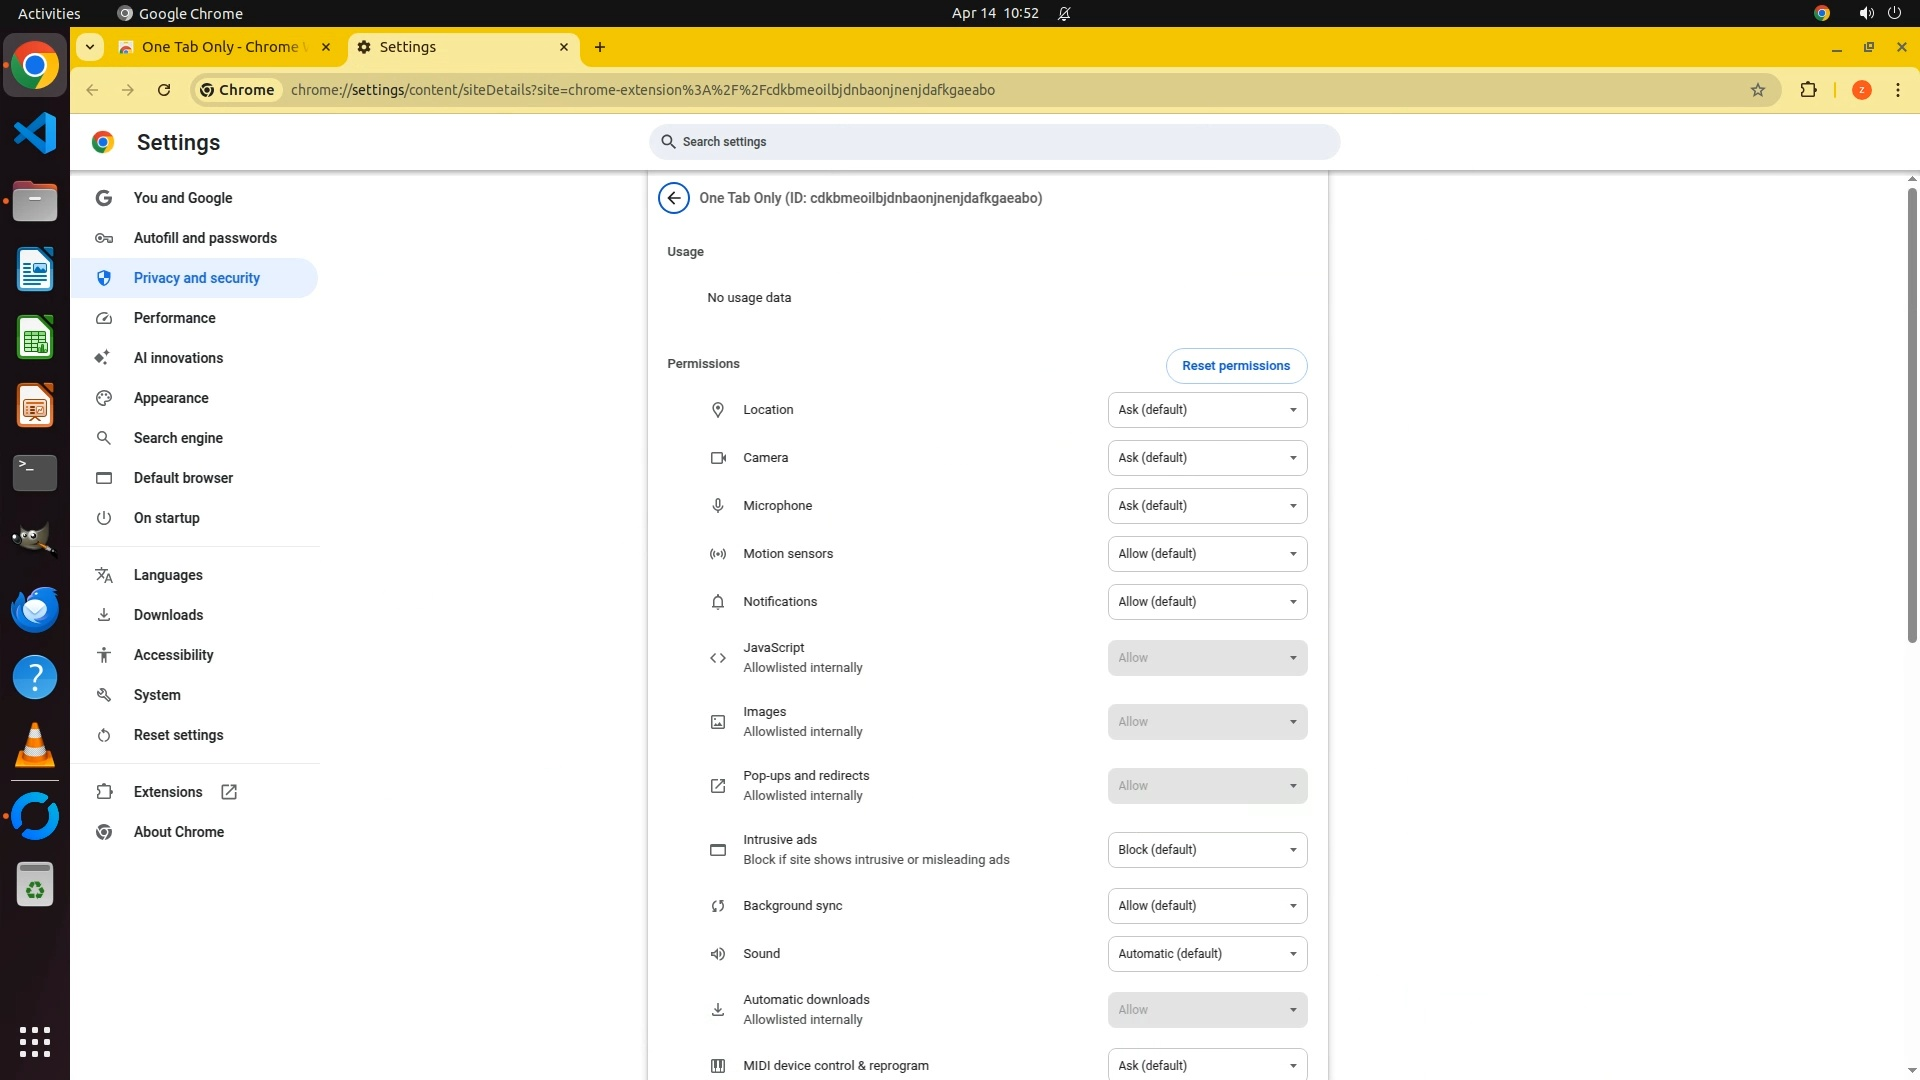
Task: Open Extensions link in sidebar
Action: coord(168,792)
